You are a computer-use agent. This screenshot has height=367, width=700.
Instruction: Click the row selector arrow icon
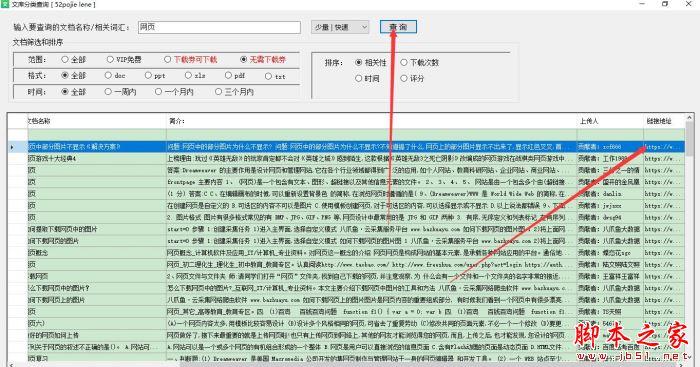(12, 147)
